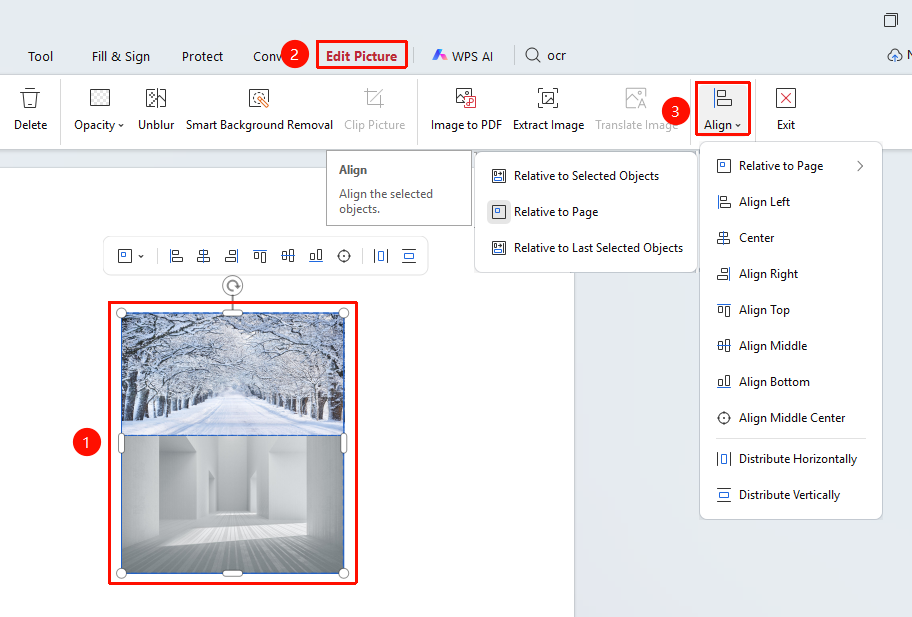Click Image to PDF icon
The height and width of the screenshot is (617, 912).
(x=466, y=98)
